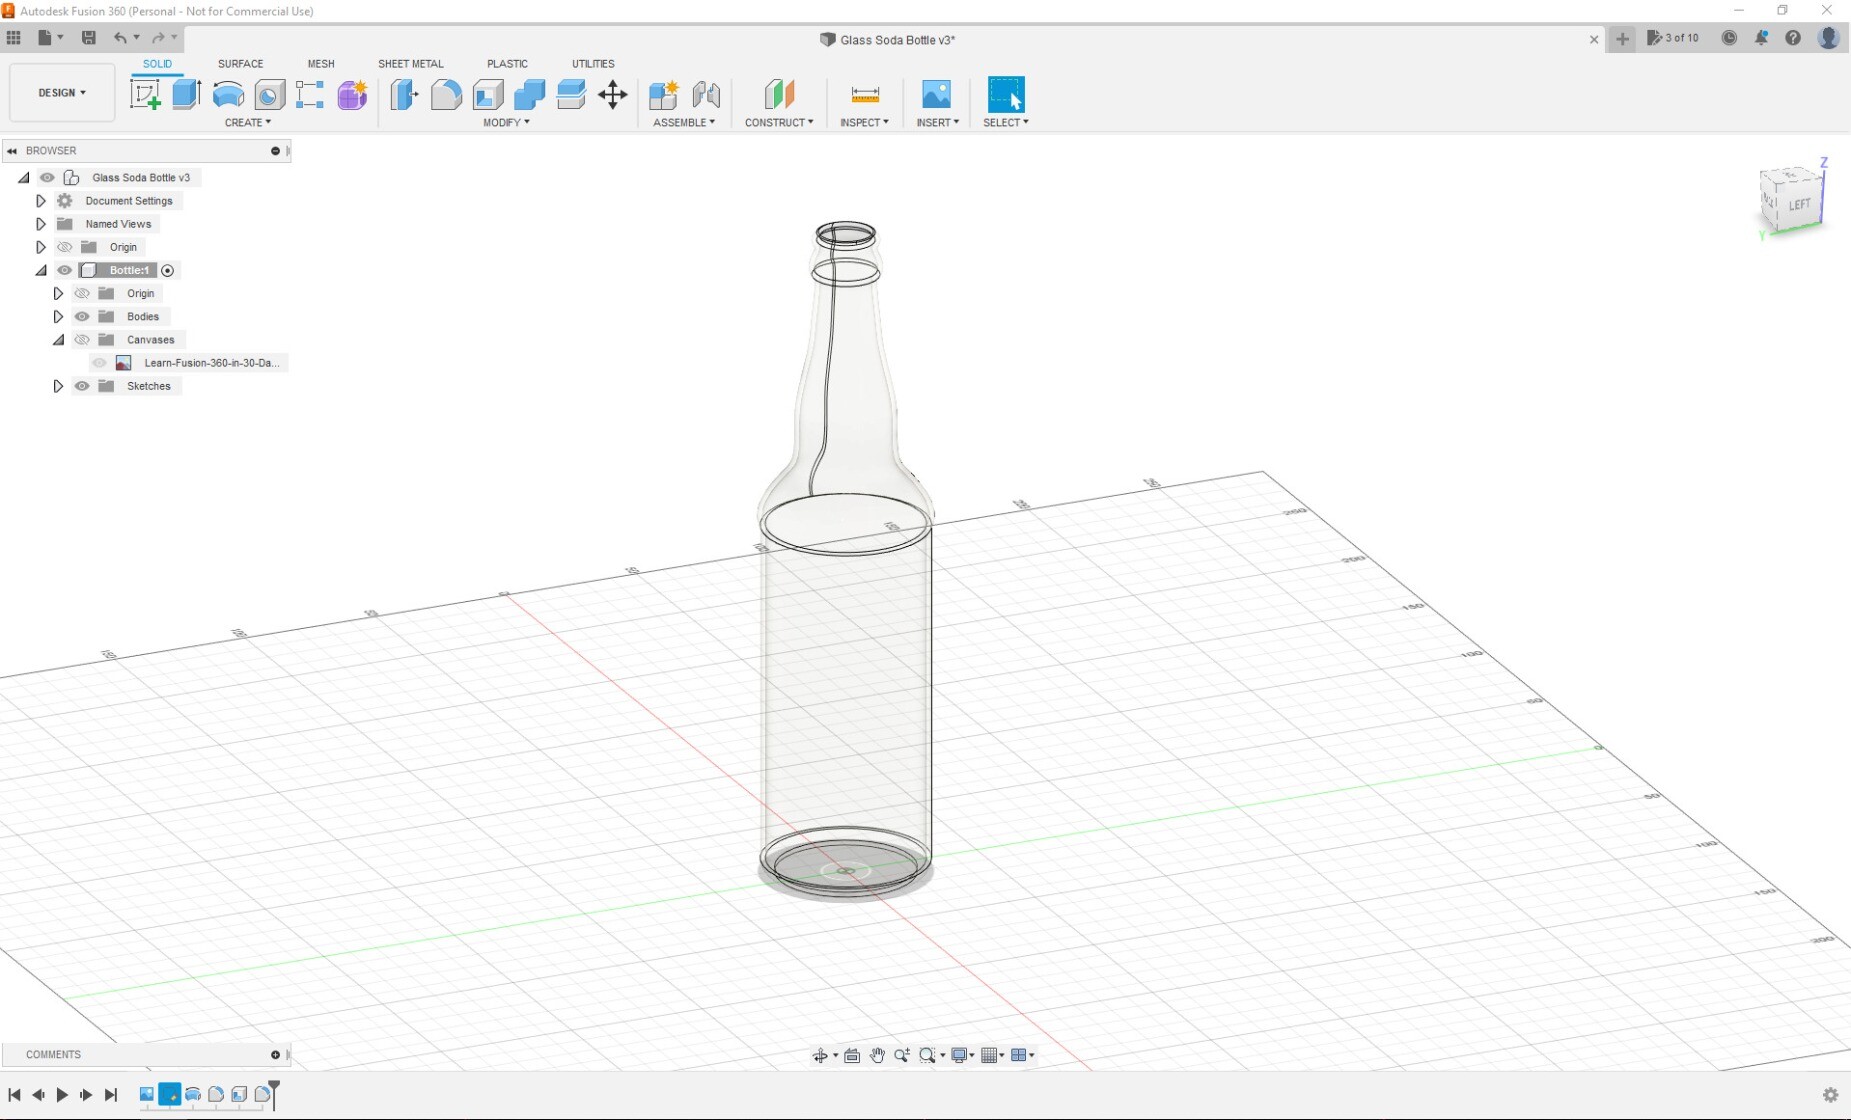
Task: Click the Shell tool icon
Action: click(x=488, y=95)
